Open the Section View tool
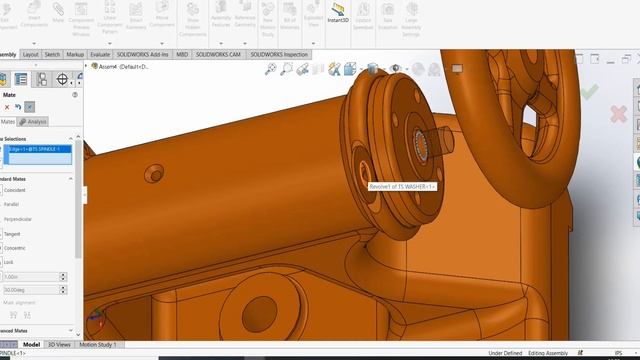 (x=318, y=69)
